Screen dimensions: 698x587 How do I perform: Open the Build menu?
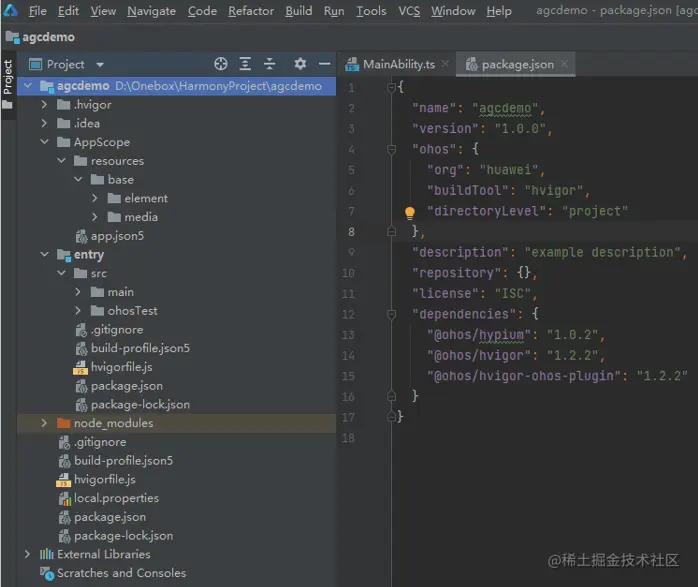pyautogui.click(x=299, y=11)
